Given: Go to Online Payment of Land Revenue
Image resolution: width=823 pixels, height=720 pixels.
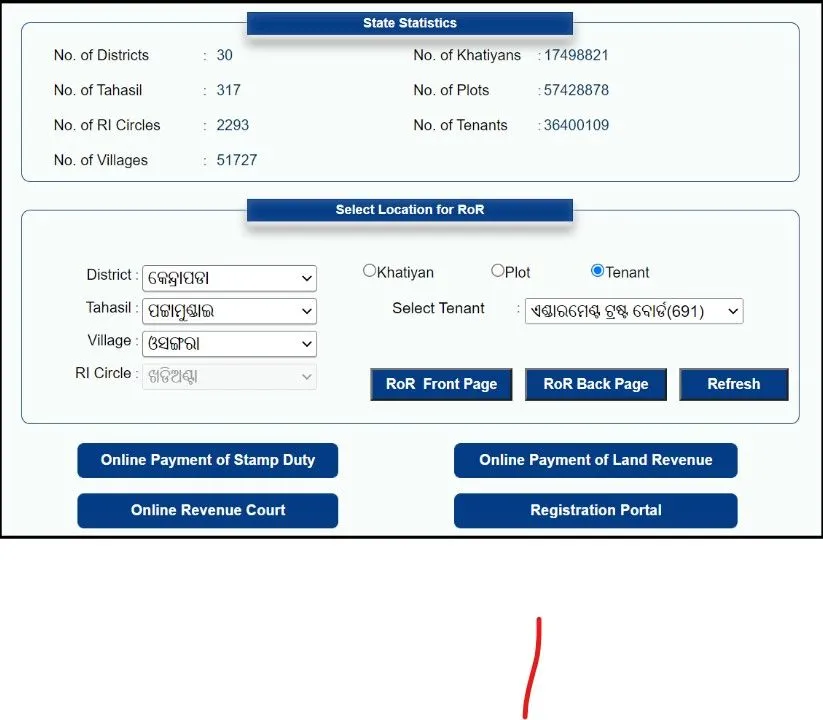Looking at the screenshot, I should click(x=596, y=460).
